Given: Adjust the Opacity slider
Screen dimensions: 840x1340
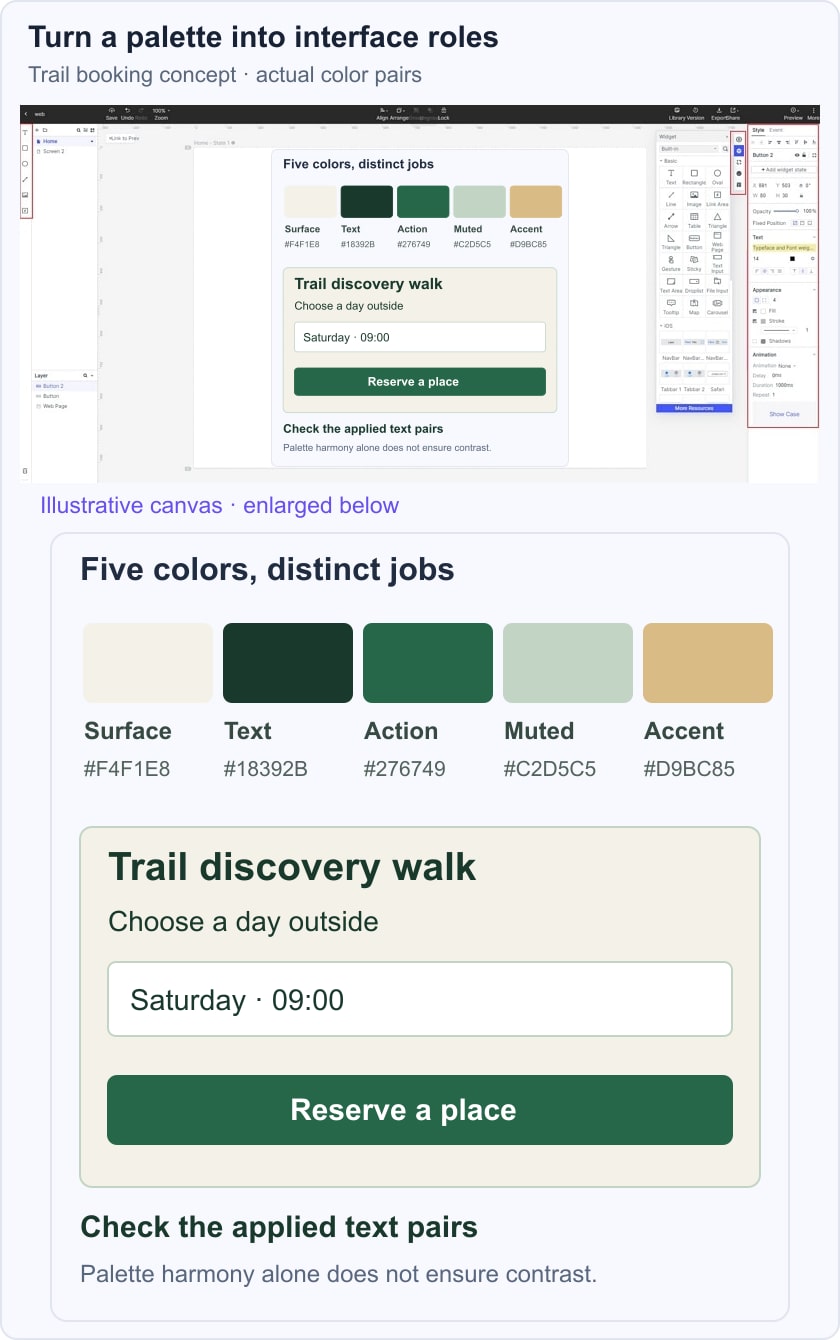Looking at the screenshot, I should coord(786,211).
